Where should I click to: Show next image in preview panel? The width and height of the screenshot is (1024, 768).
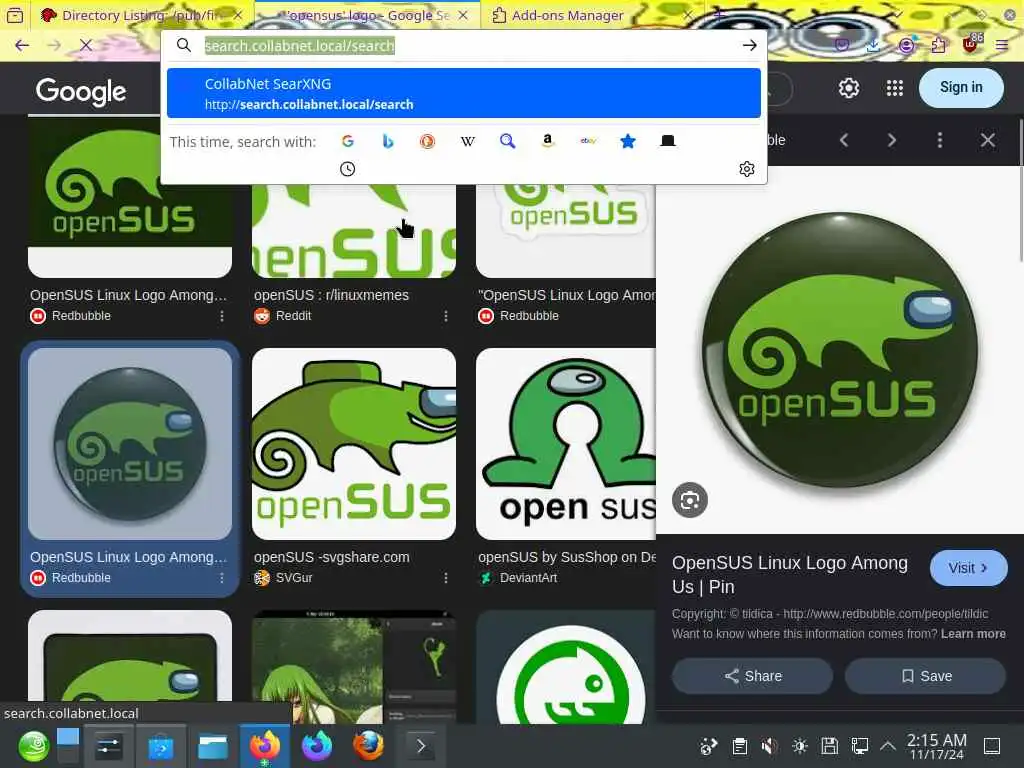tap(891, 140)
